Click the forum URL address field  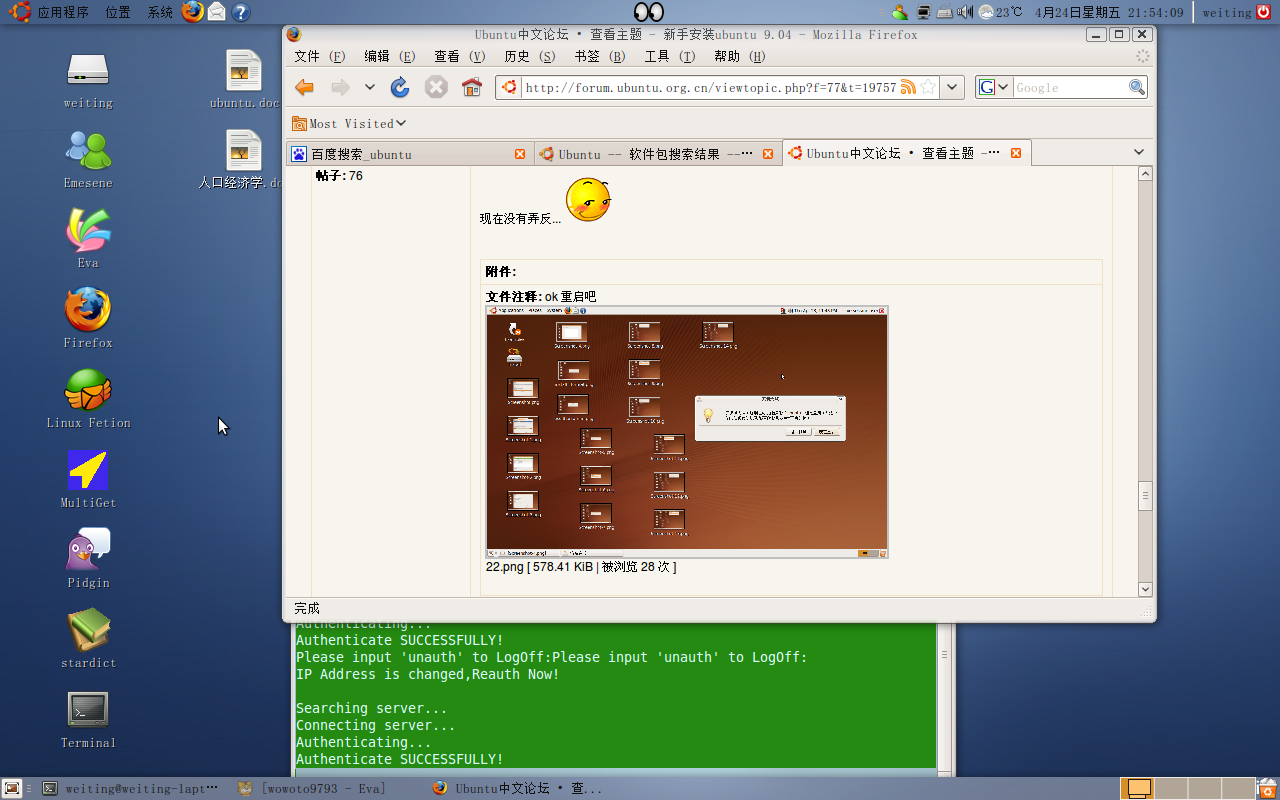pyautogui.click(x=710, y=88)
